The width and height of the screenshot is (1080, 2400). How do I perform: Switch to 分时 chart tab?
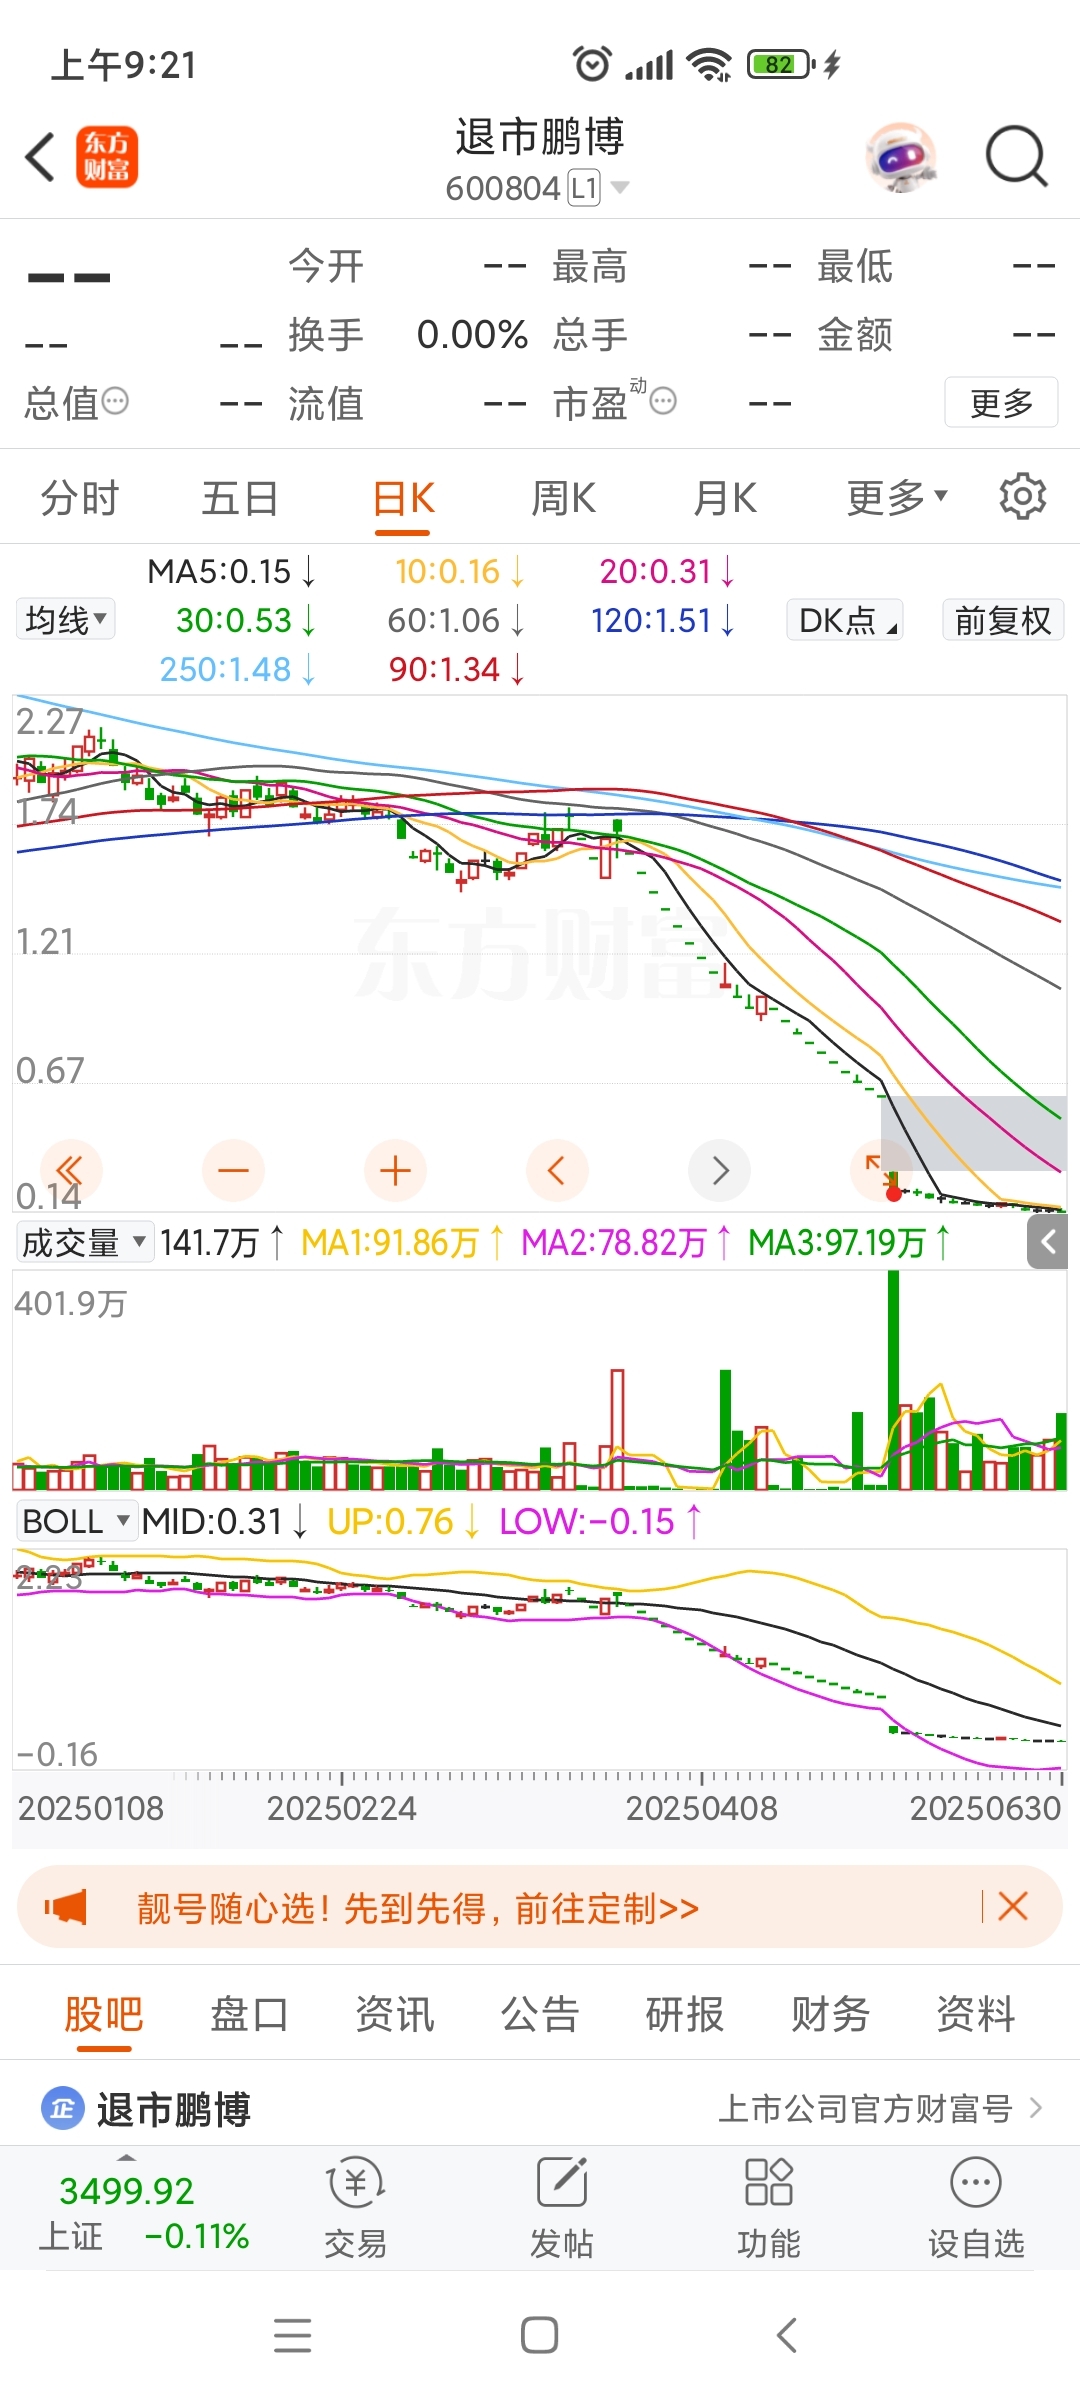(x=80, y=497)
